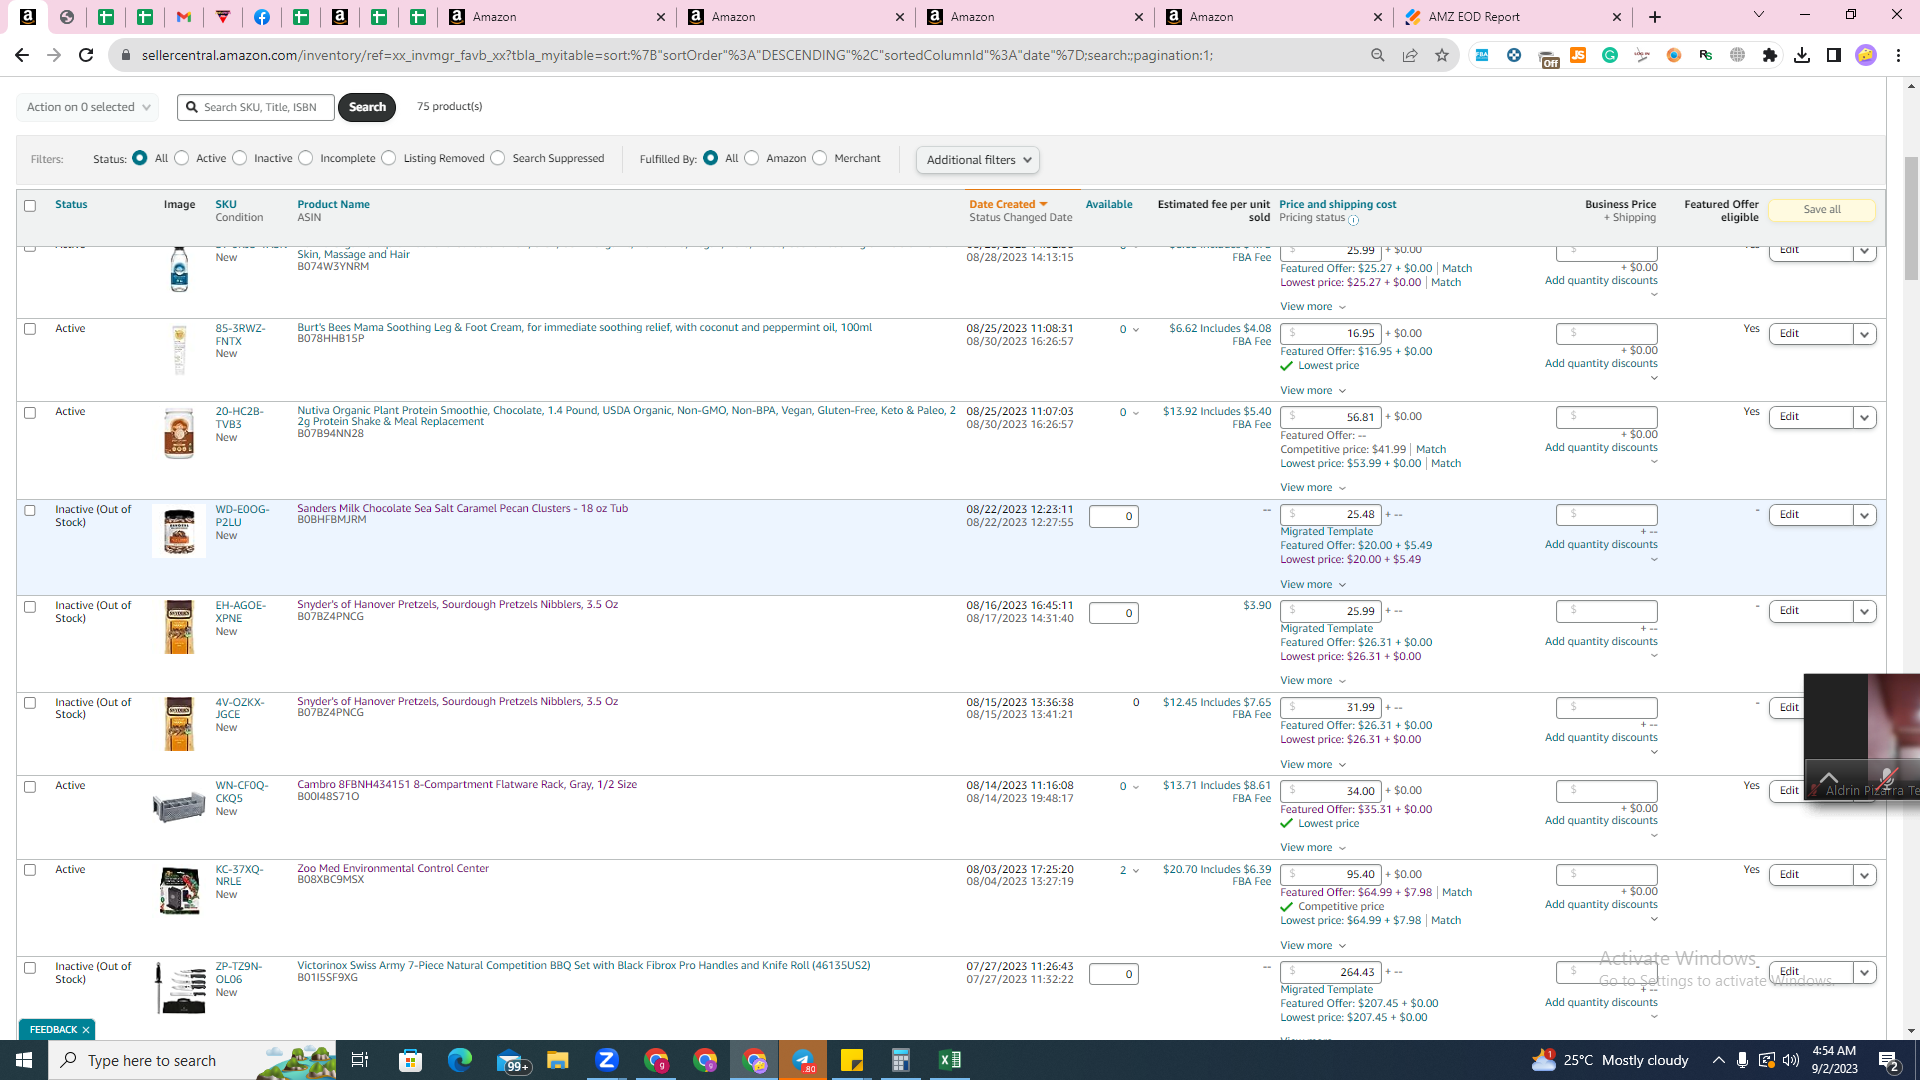Open Task View on the taskbar
Screen dimensions: 1920x1080
(360, 1060)
